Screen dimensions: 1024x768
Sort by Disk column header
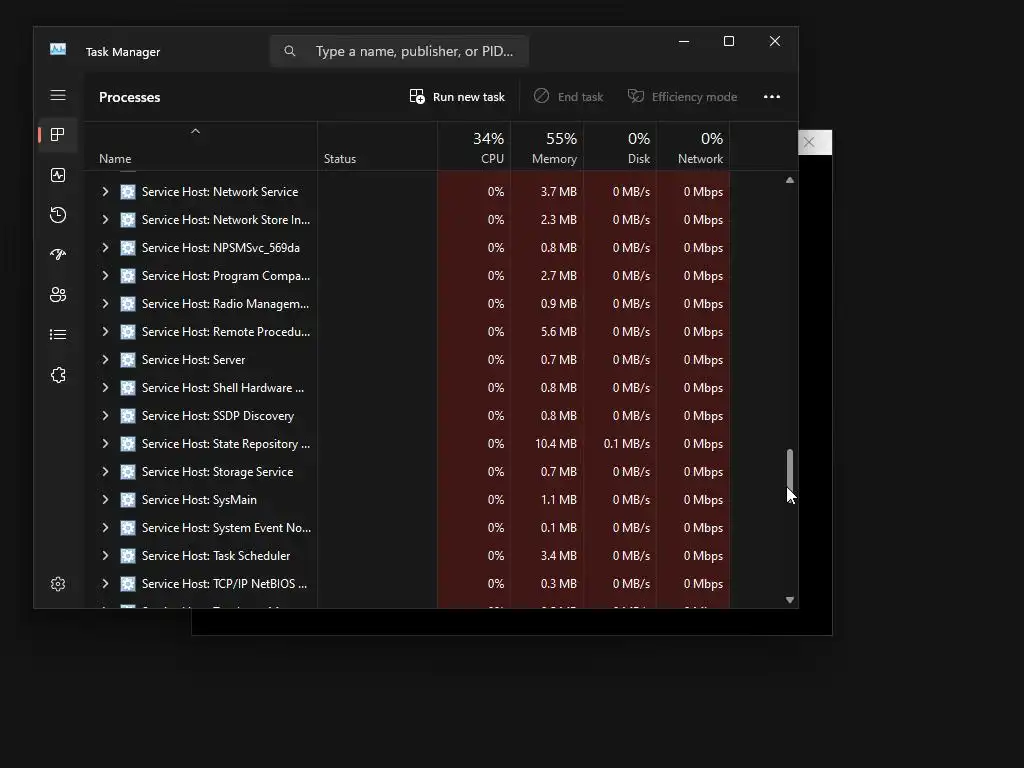(620, 147)
